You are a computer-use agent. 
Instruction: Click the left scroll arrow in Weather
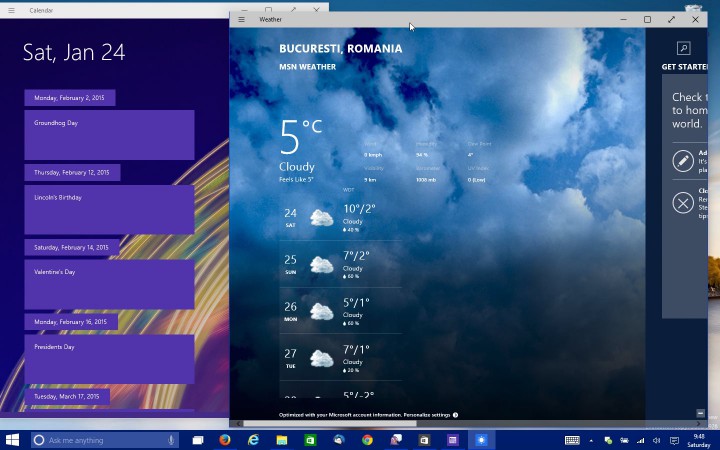237,423
